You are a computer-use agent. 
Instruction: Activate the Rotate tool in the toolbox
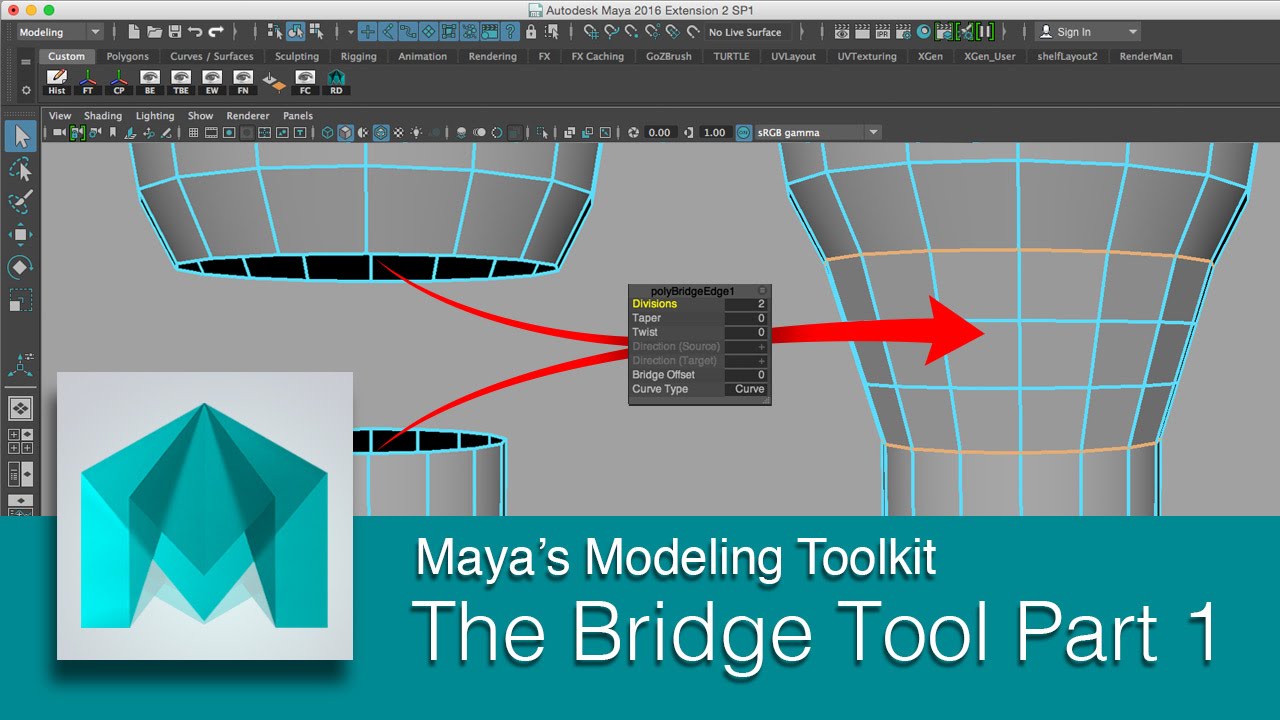click(x=21, y=268)
